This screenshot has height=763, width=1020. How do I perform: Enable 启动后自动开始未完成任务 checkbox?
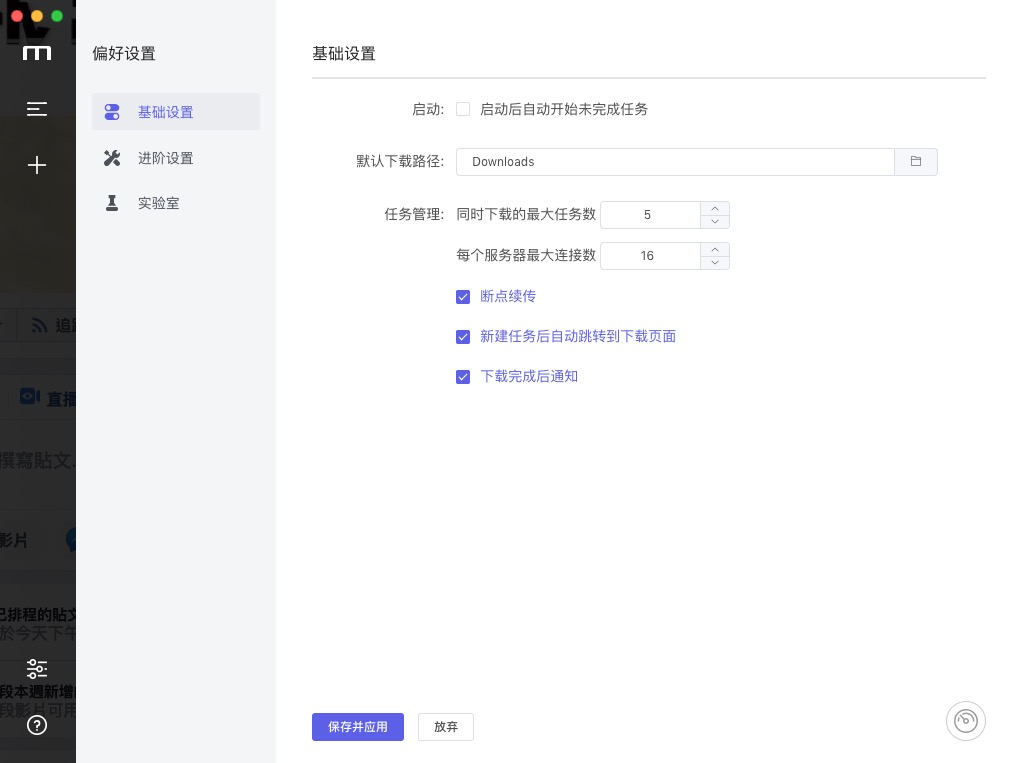tap(463, 109)
